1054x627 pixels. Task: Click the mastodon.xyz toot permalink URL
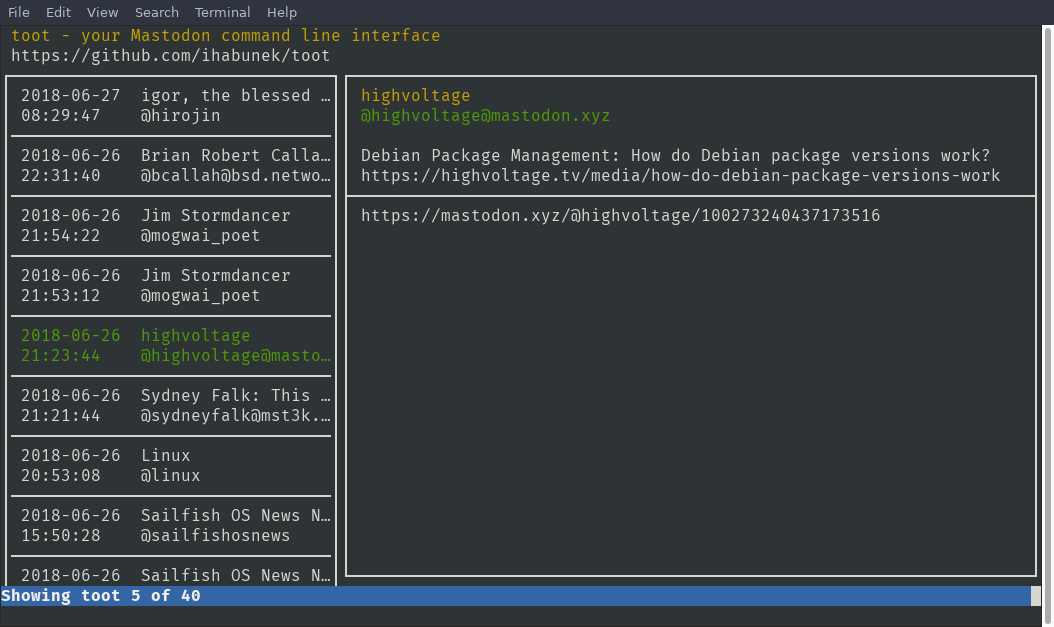coord(620,215)
